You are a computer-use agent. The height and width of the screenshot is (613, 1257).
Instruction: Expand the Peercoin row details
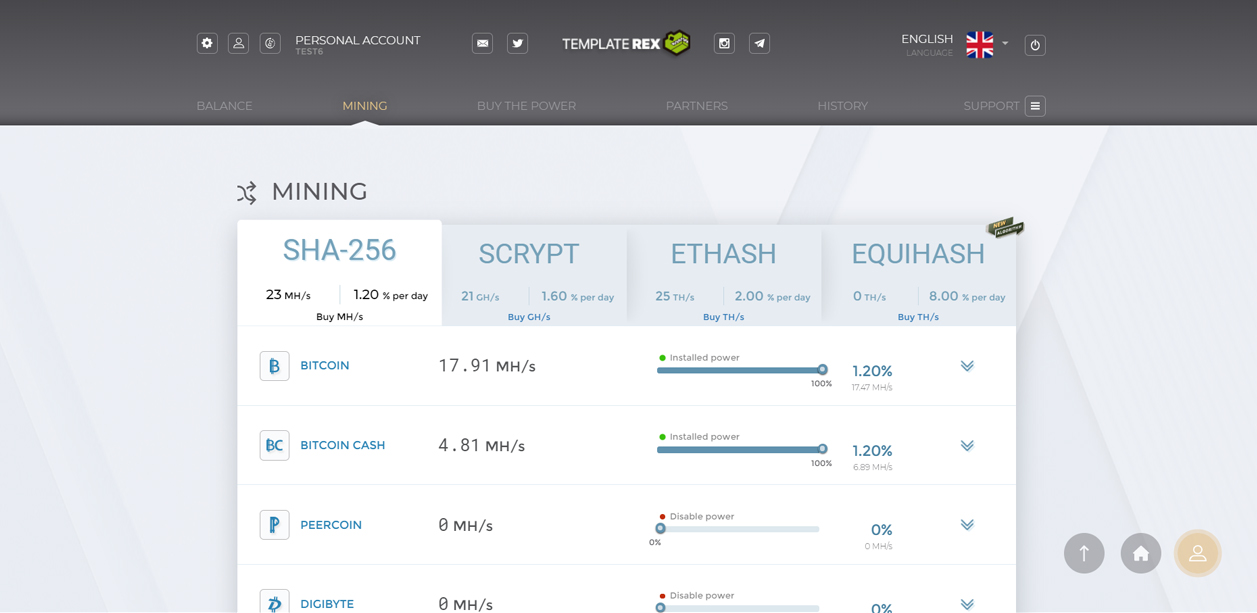(x=967, y=525)
